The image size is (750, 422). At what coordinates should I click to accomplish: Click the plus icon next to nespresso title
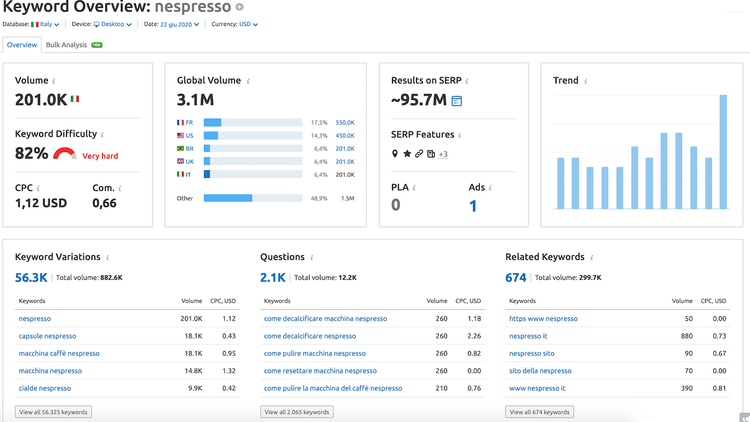click(240, 7)
